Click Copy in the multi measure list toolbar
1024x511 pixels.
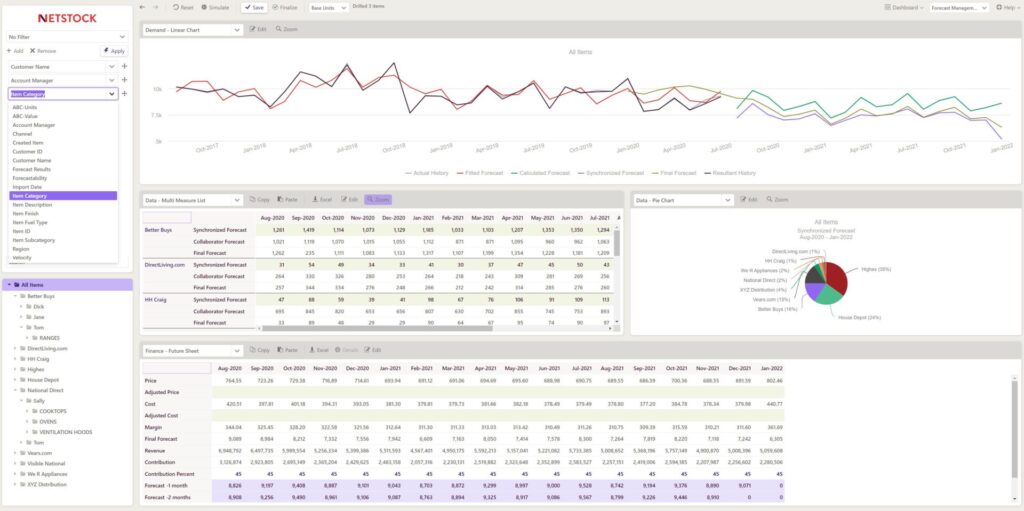(x=259, y=200)
